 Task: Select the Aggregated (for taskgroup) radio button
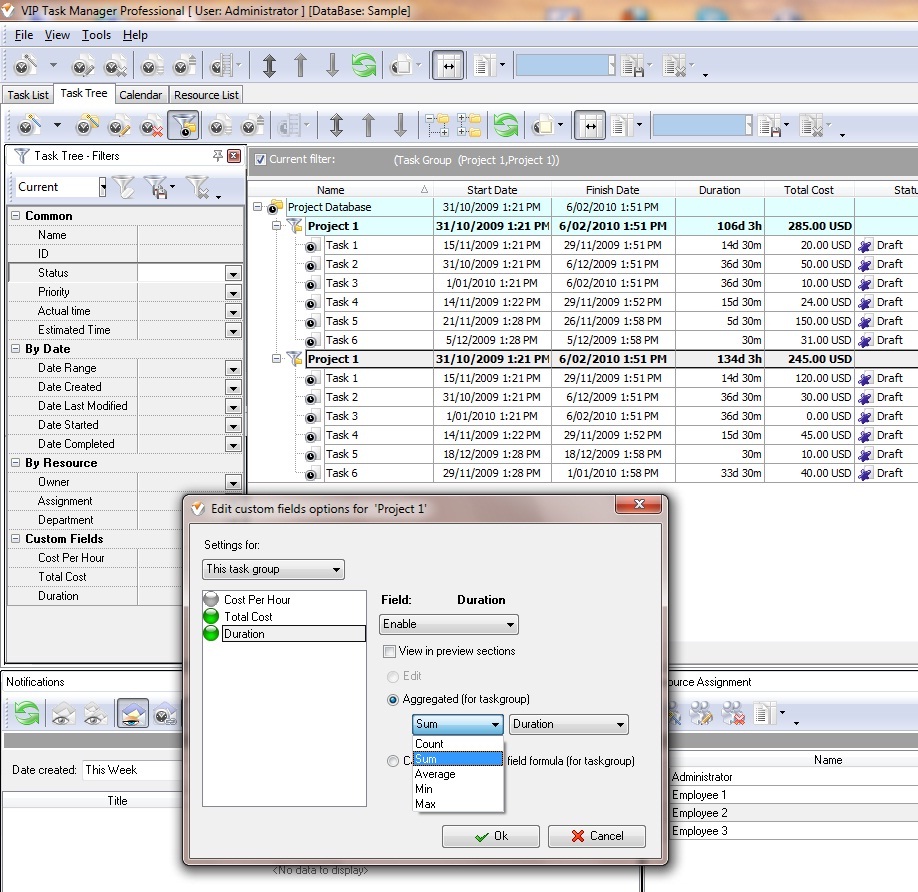coord(393,699)
